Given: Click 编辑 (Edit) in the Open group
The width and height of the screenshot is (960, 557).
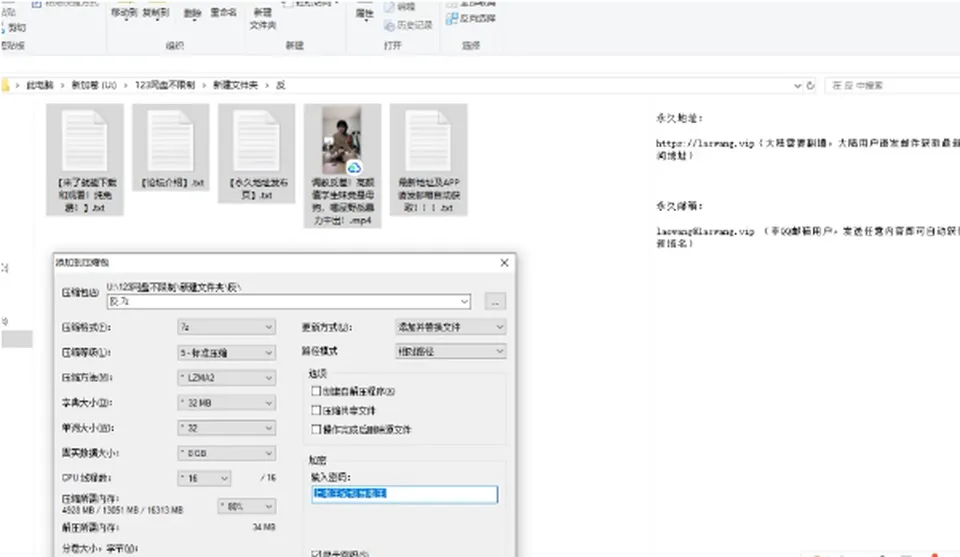Looking at the screenshot, I should [400, 7].
